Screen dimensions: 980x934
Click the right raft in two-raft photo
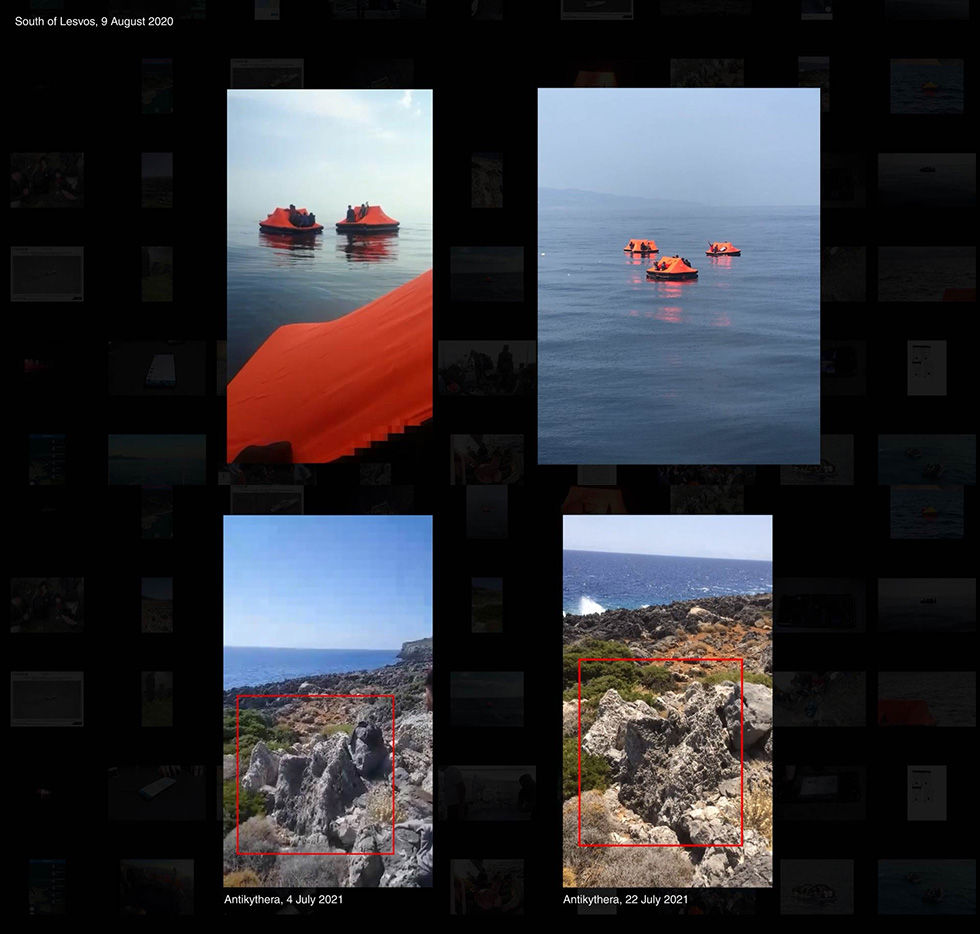pyautogui.click(x=368, y=219)
